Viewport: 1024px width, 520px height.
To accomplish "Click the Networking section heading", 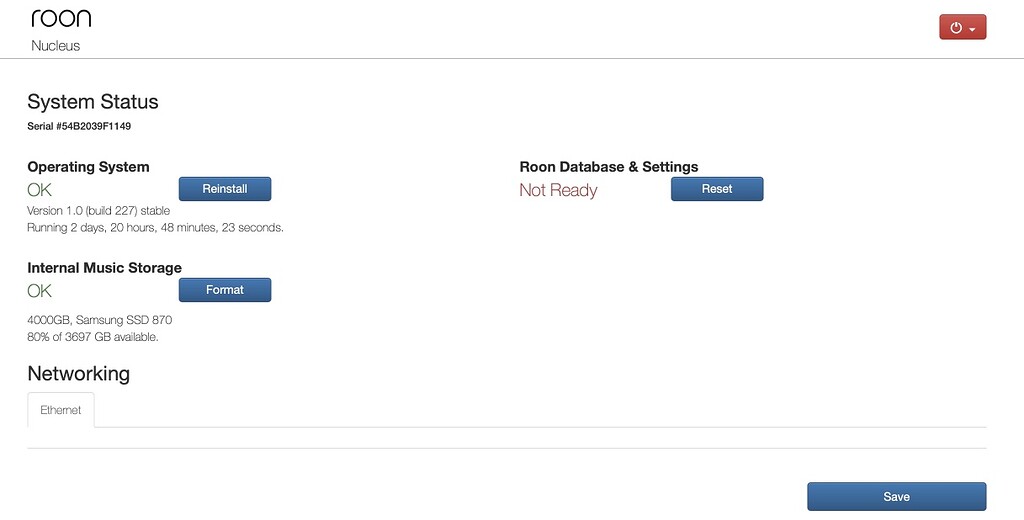I will coord(78,374).
